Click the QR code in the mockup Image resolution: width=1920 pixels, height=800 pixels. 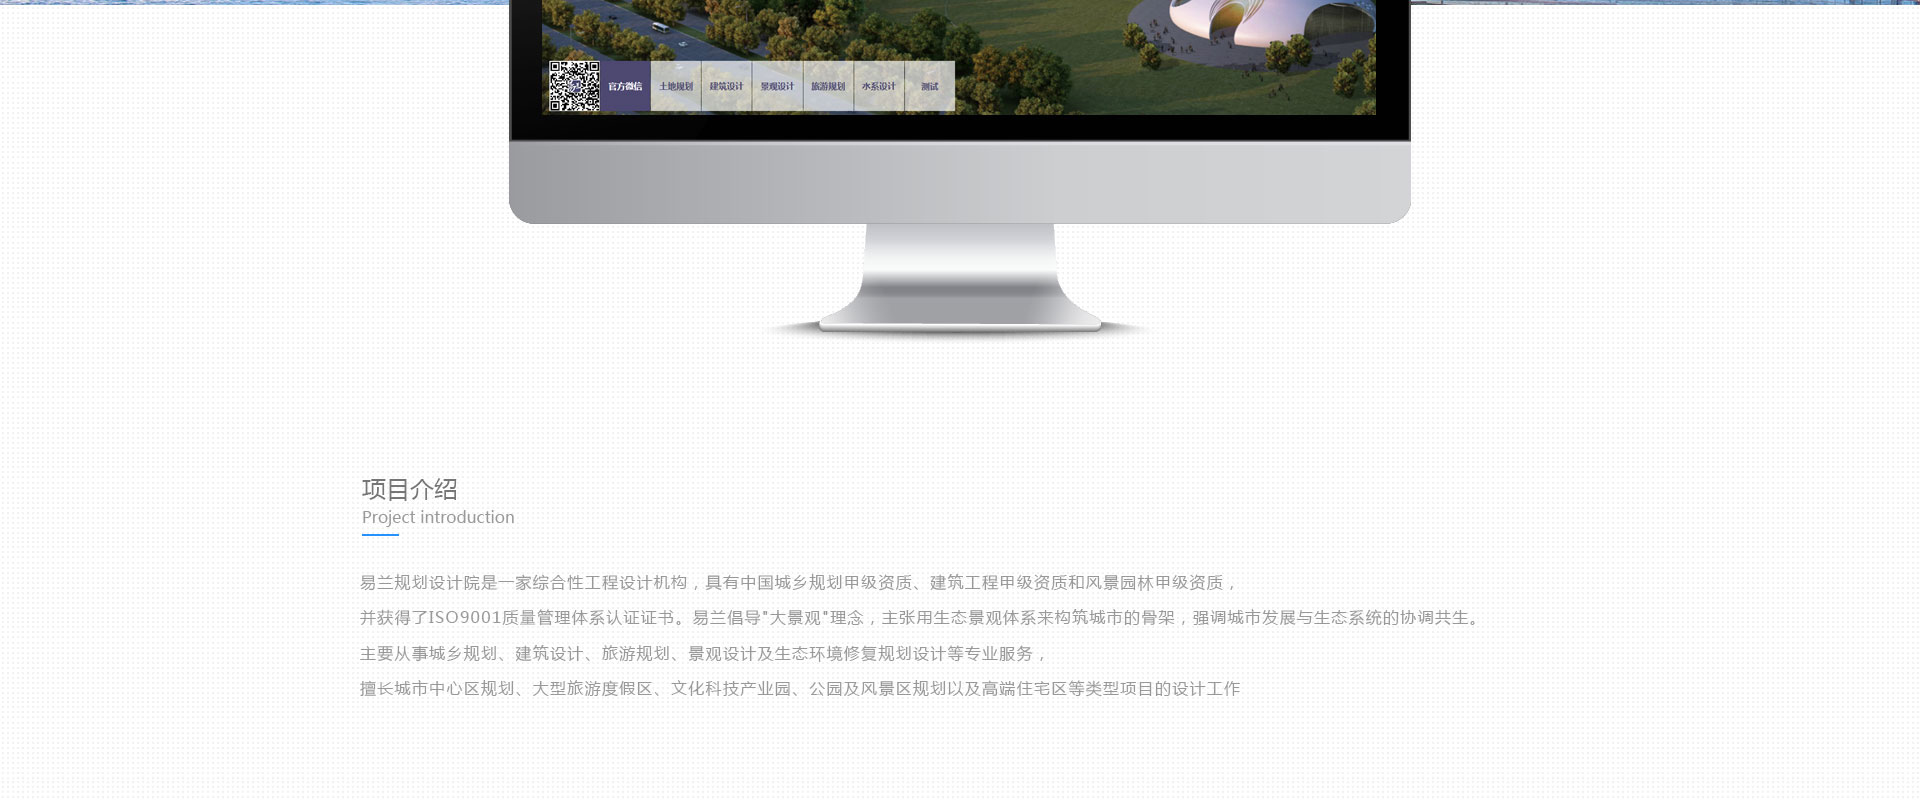(574, 86)
